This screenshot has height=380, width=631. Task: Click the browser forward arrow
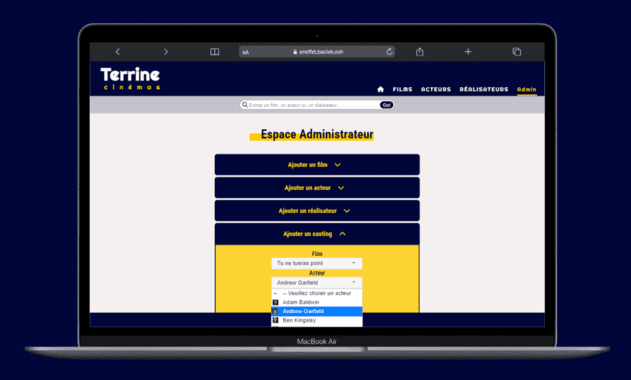(166, 52)
